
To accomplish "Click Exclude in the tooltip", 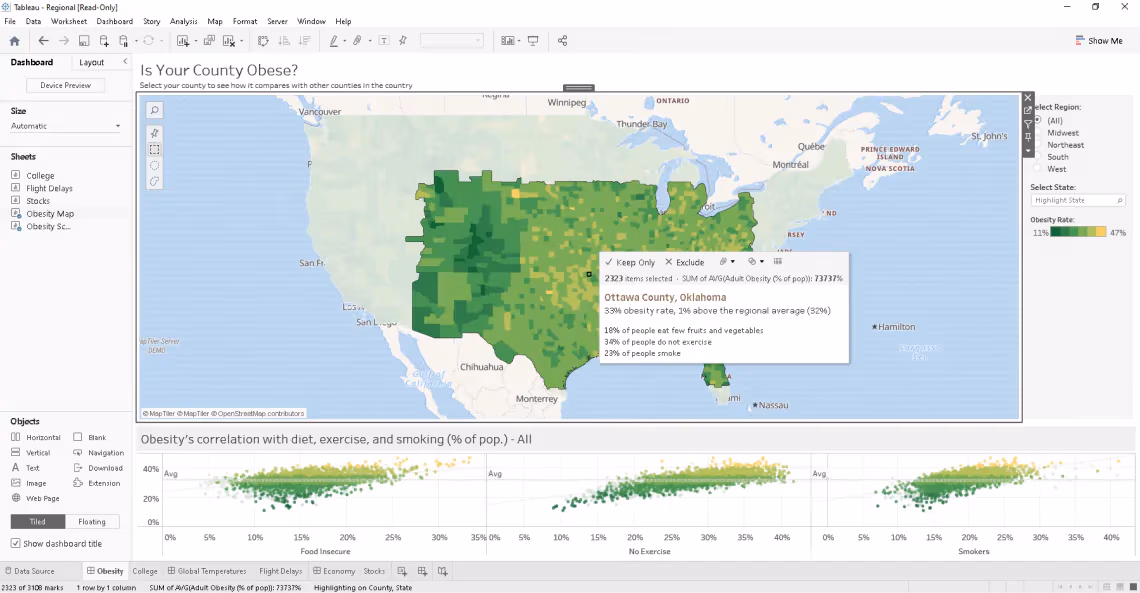I will (x=684, y=262).
